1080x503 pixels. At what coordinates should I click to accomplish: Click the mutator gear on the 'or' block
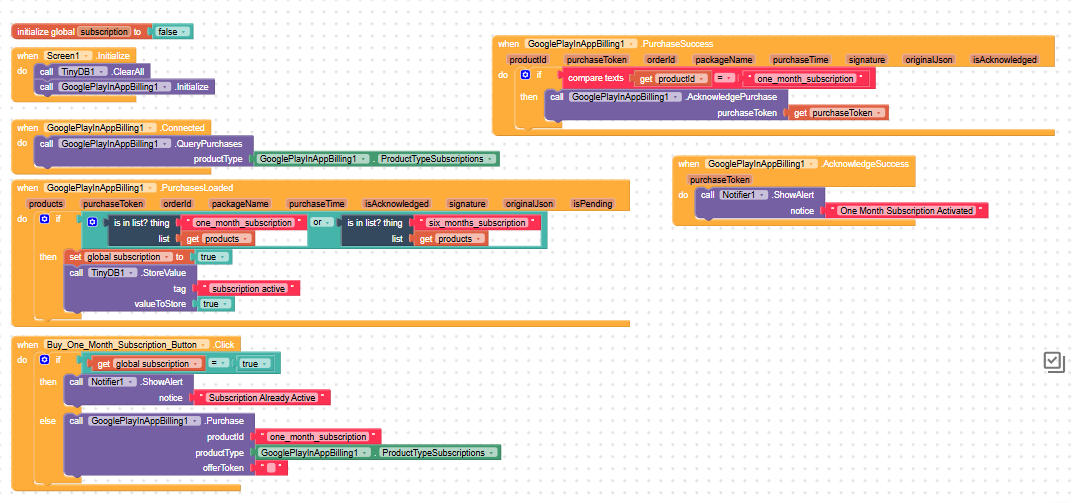pyautogui.click(x=93, y=222)
